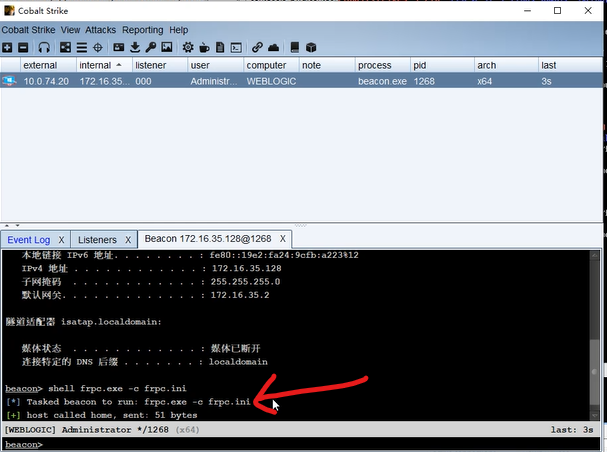The image size is (607, 452).
Task: Open About cube icon
Action: click(x=311, y=48)
